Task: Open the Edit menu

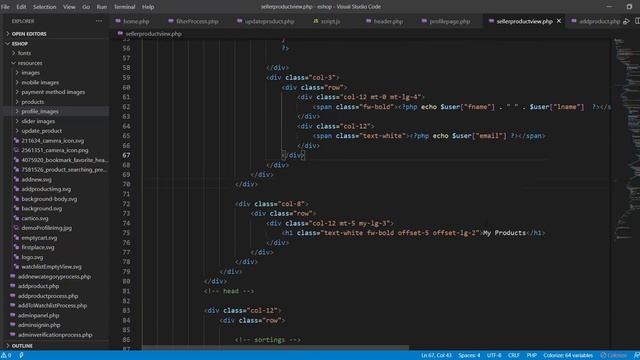Action: click(x=21, y=7)
